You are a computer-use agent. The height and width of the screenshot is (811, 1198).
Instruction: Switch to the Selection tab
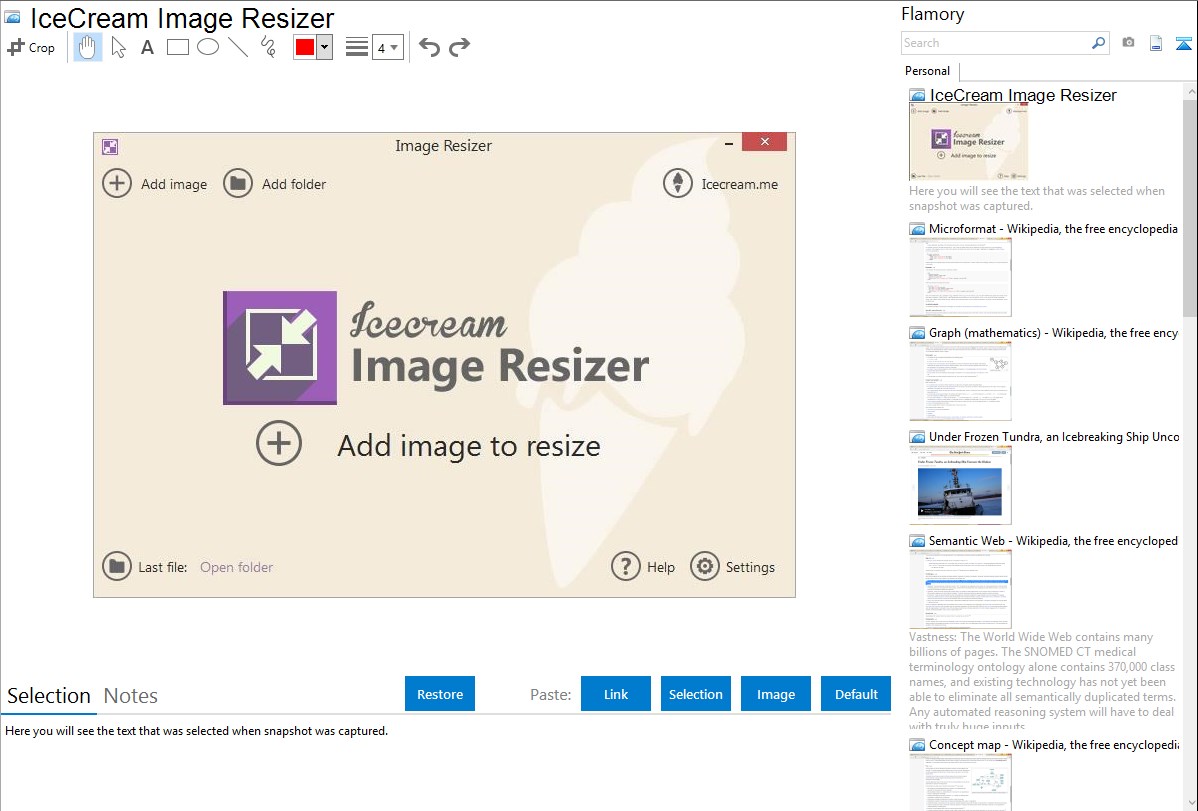(49, 696)
